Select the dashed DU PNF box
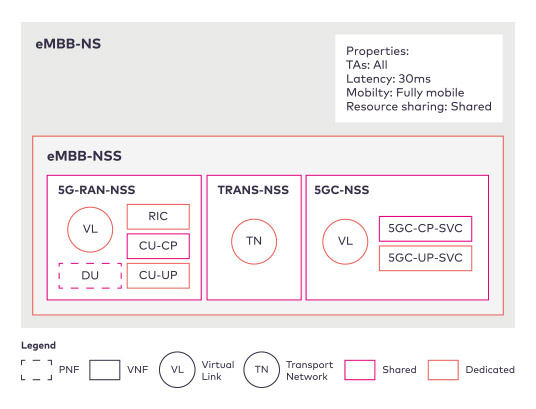Image resolution: width=536 pixels, height=409 pixels. click(x=90, y=276)
